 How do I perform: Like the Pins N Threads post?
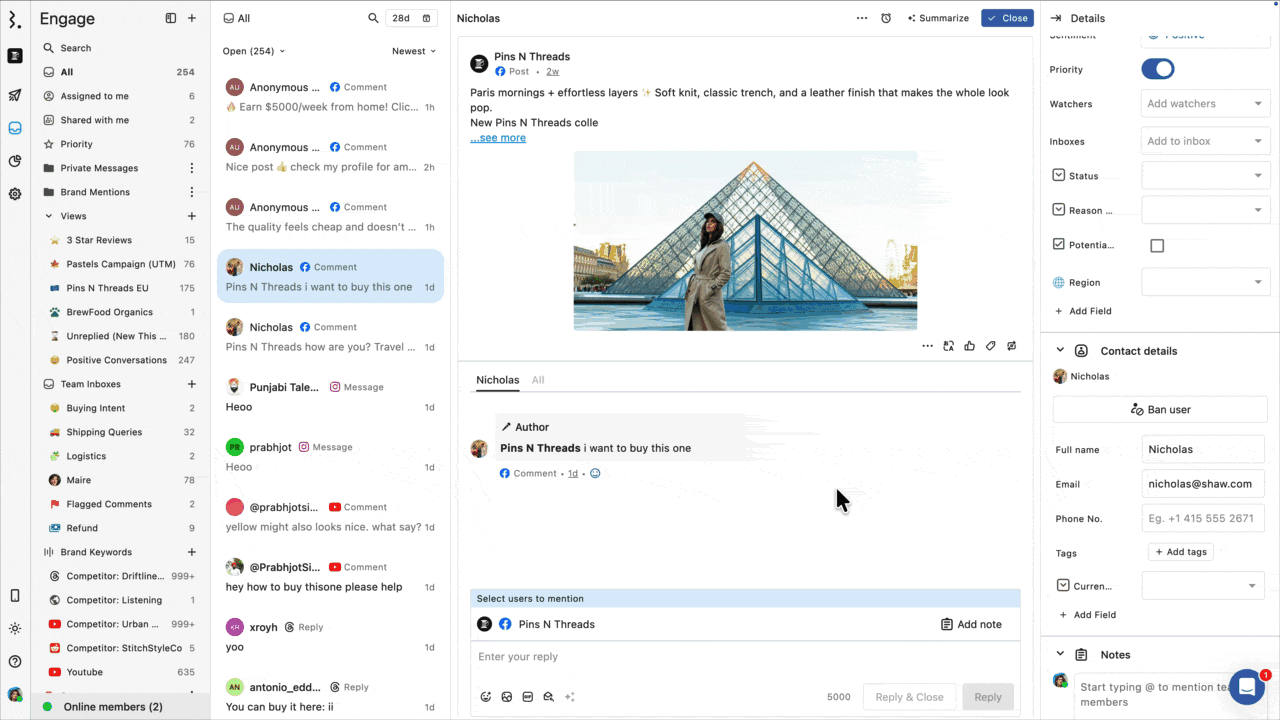[969, 346]
